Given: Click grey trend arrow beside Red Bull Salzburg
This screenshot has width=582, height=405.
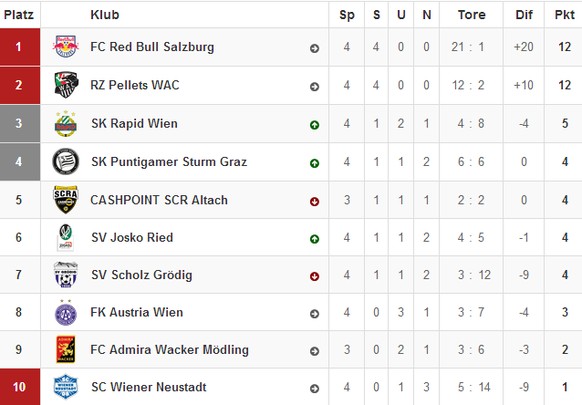Looking at the screenshot, I should pyautogui.click(x=314, y=49).
